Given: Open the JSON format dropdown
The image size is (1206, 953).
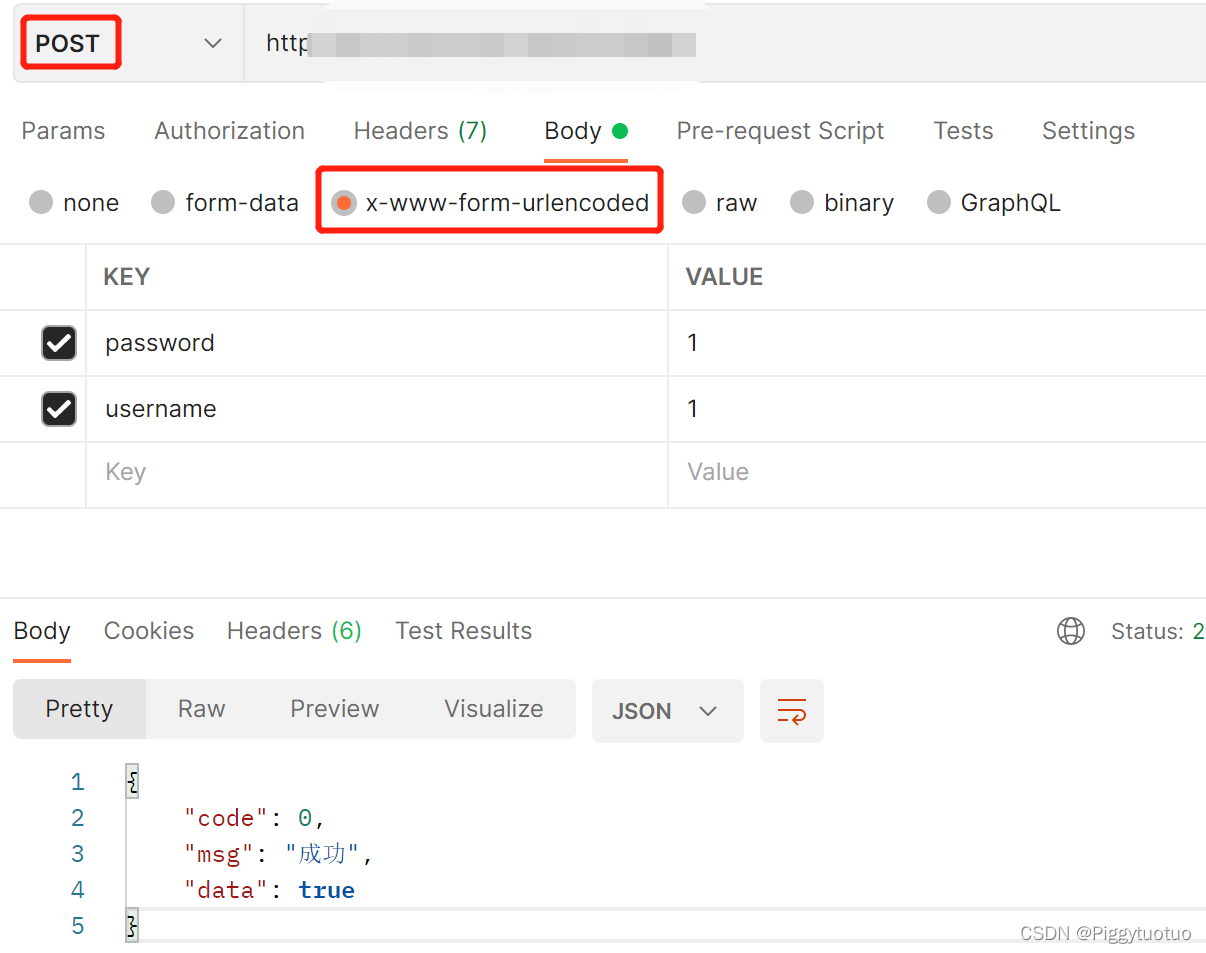Looking at the screenshot, I should [x=667, y=711].
